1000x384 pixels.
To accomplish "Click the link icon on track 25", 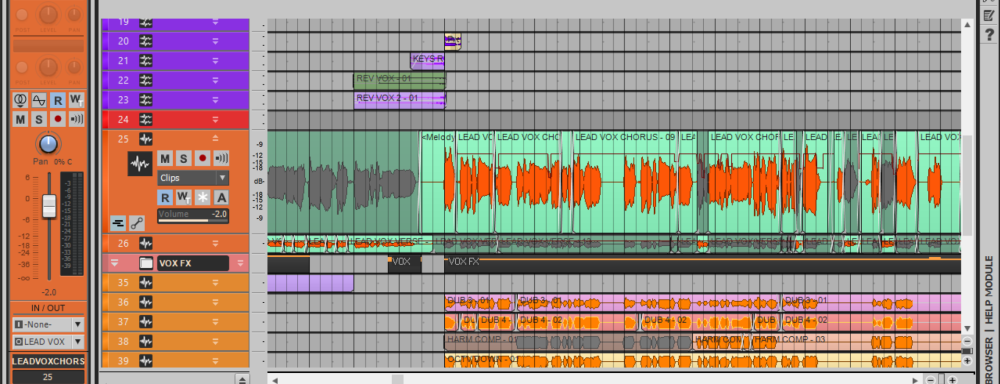I will (x=136, y=223).
